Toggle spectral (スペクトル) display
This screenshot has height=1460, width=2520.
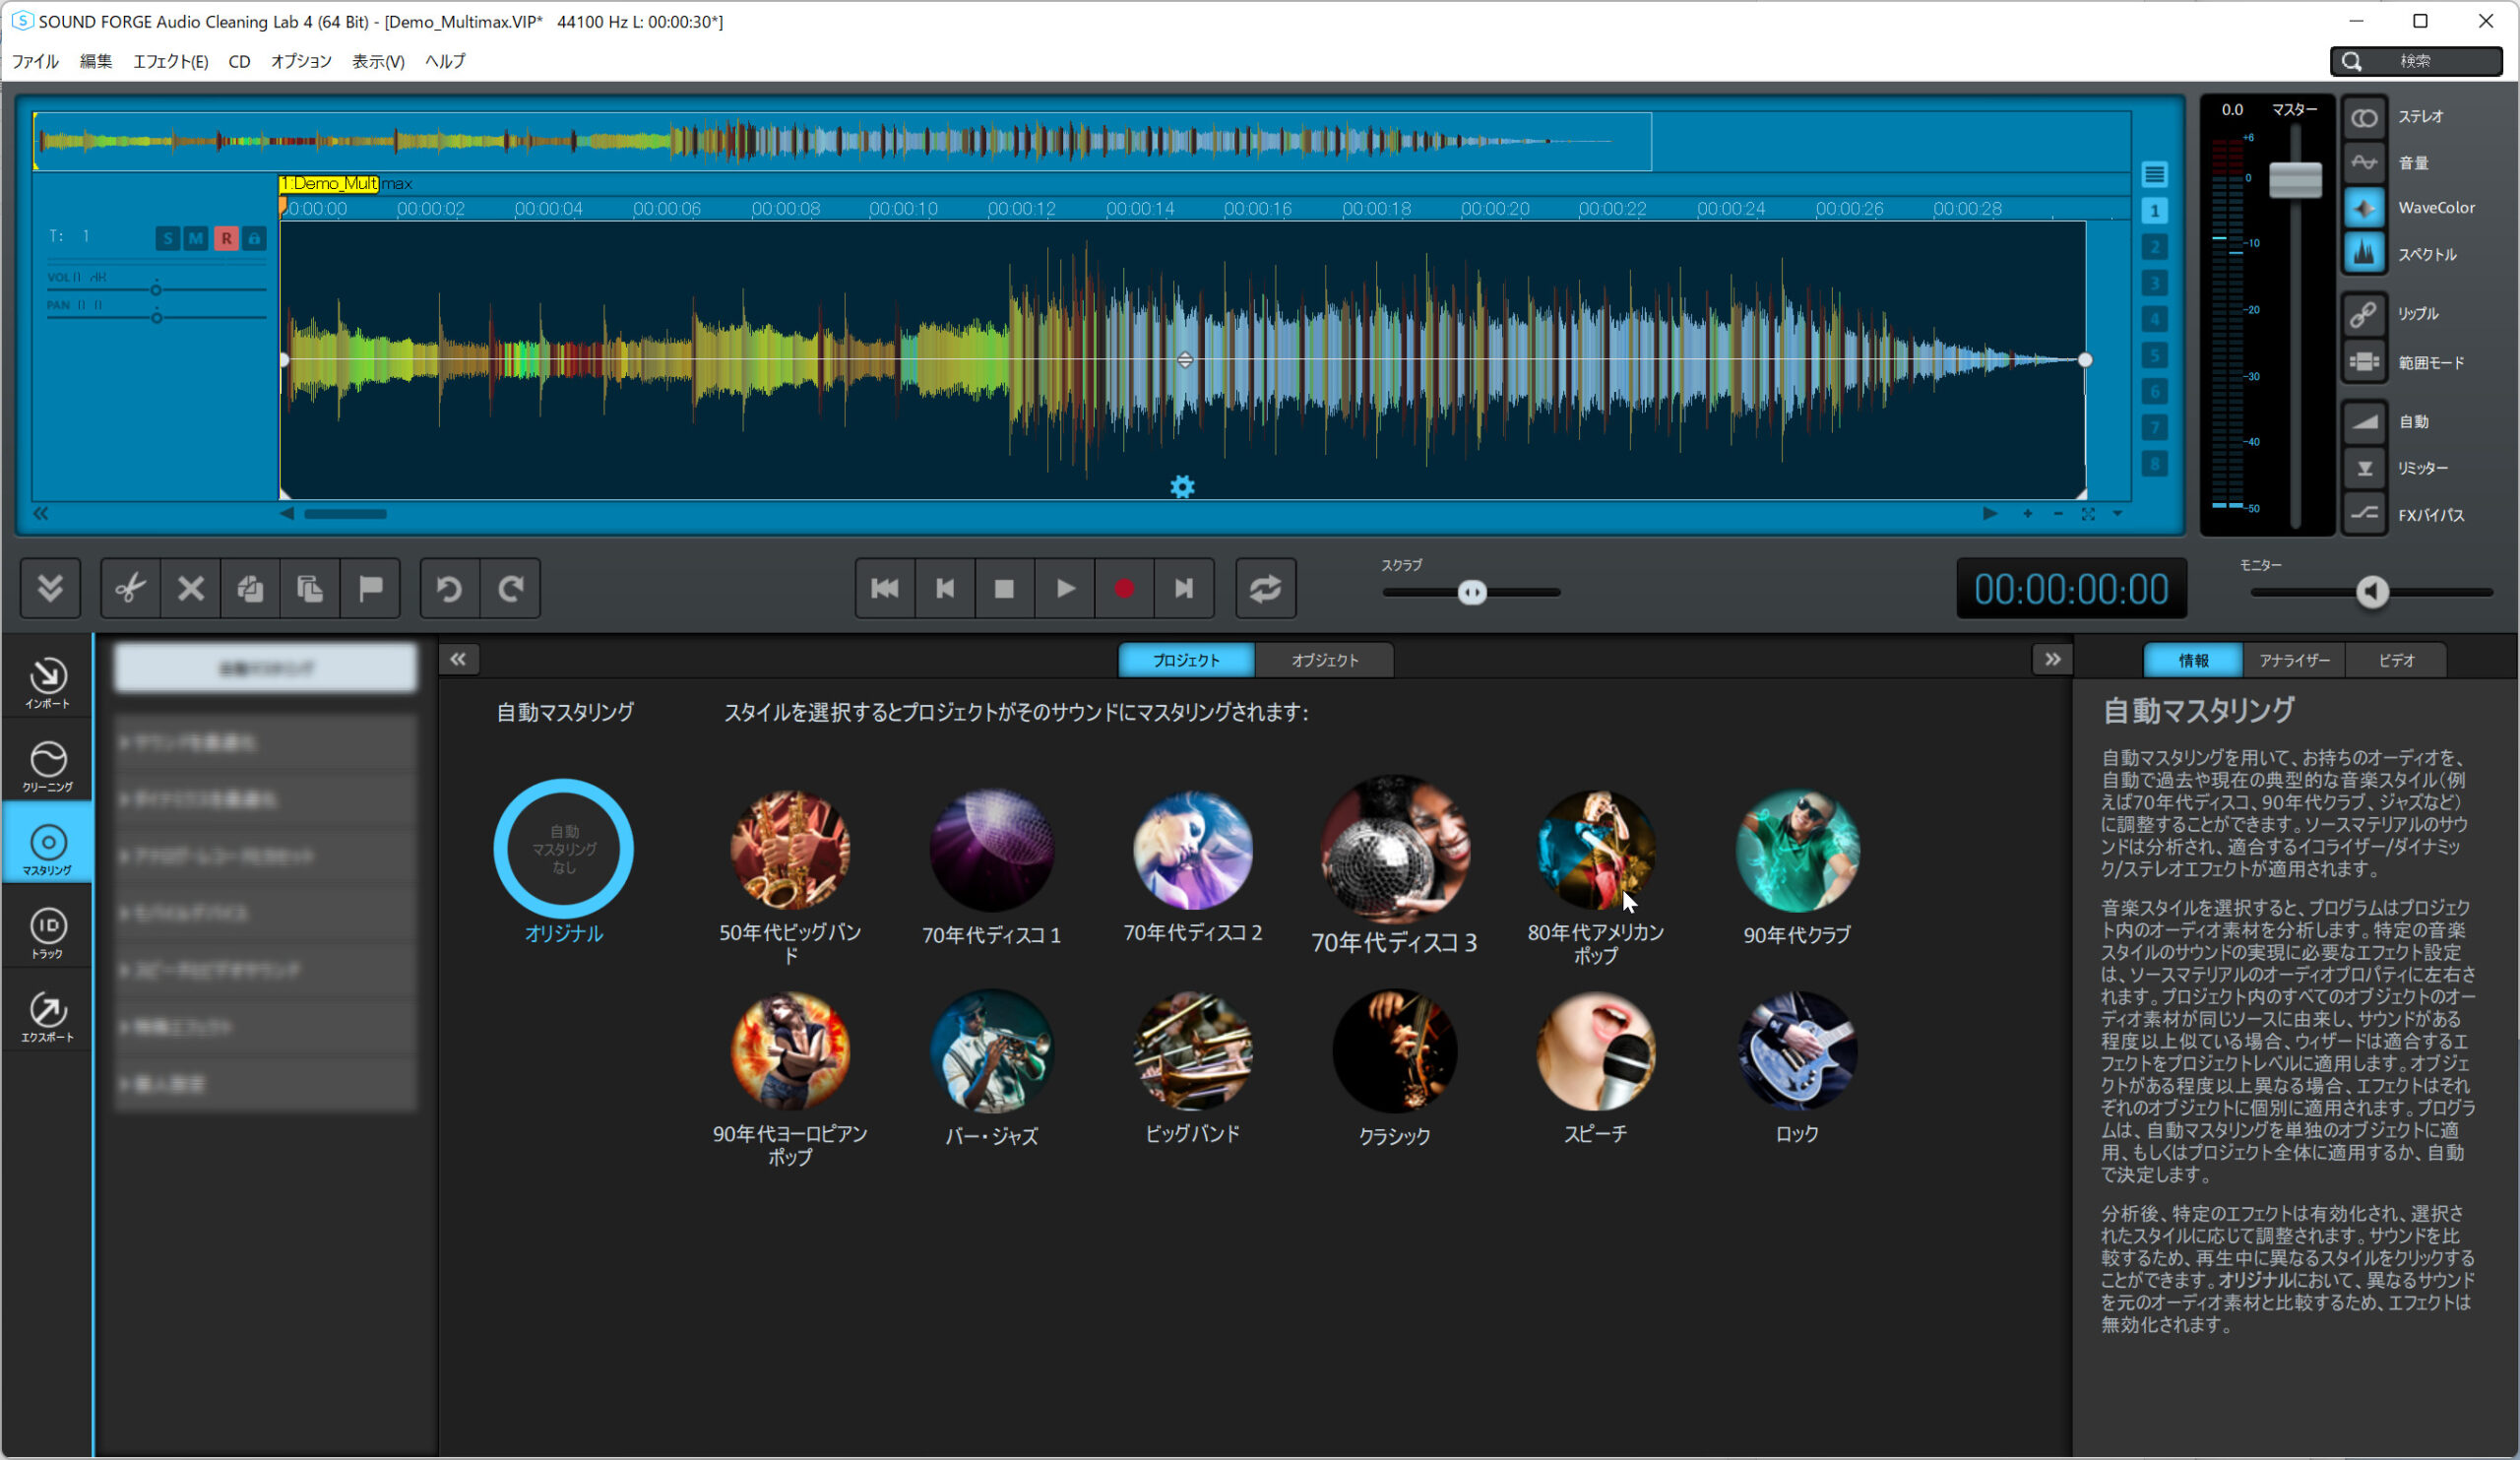click(x=2364, y=254)
